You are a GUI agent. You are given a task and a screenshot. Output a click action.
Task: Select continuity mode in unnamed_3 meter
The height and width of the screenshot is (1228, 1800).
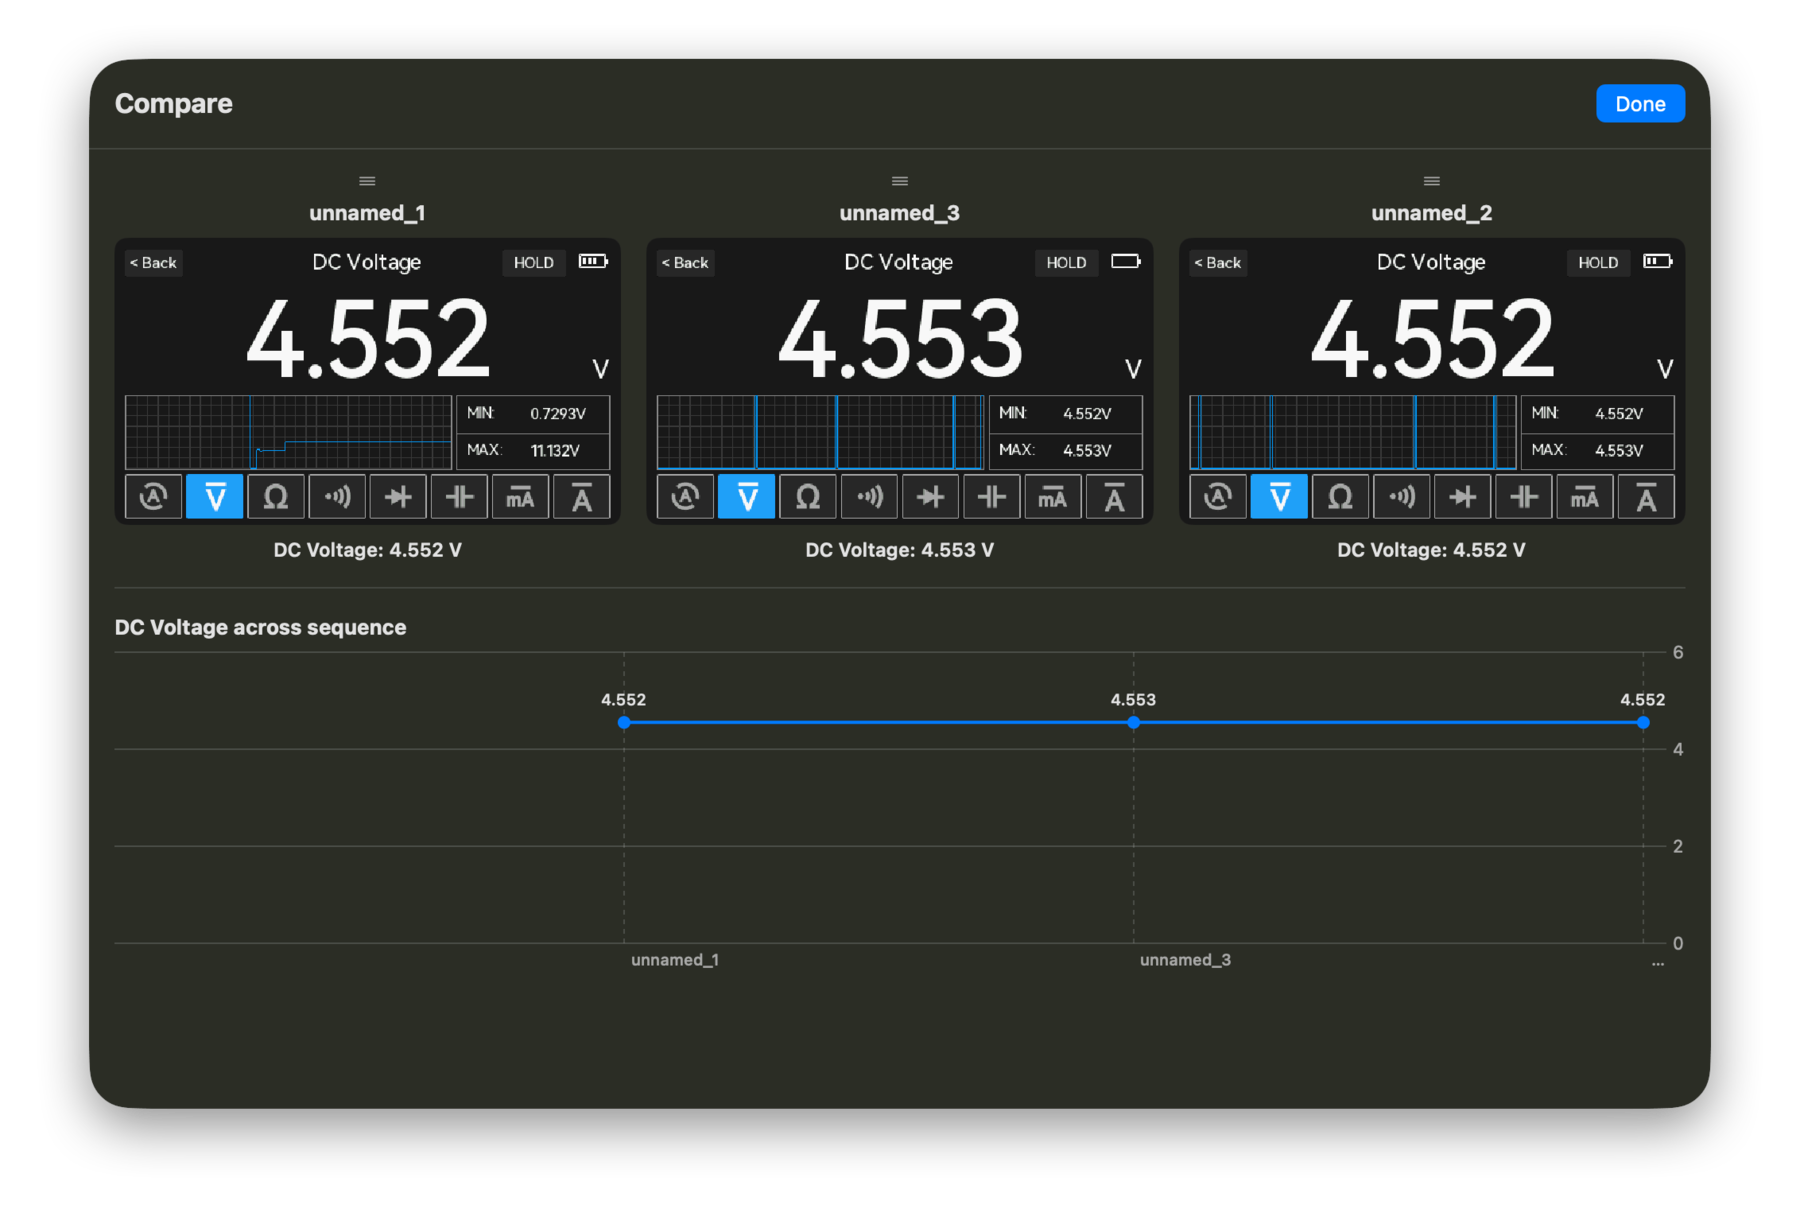[869, 497]
